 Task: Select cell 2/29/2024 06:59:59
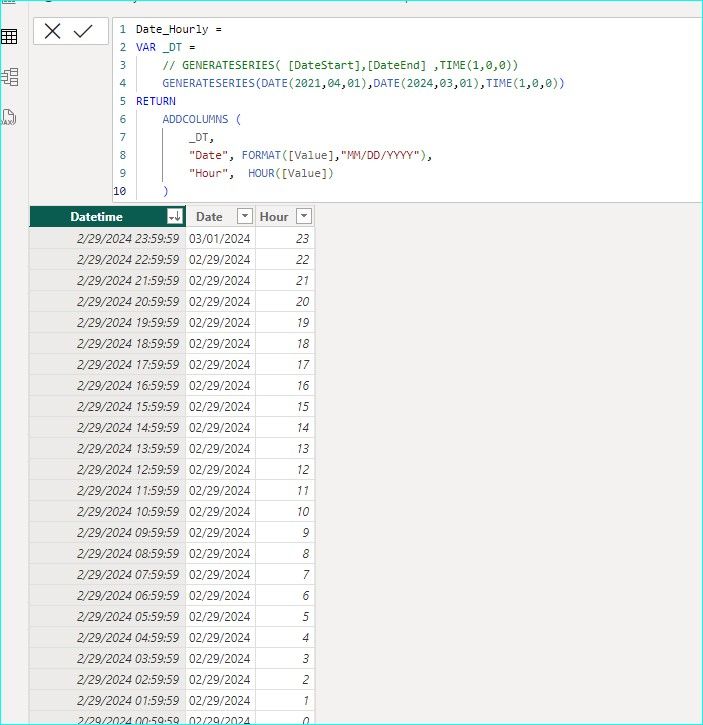click(107, 596)
